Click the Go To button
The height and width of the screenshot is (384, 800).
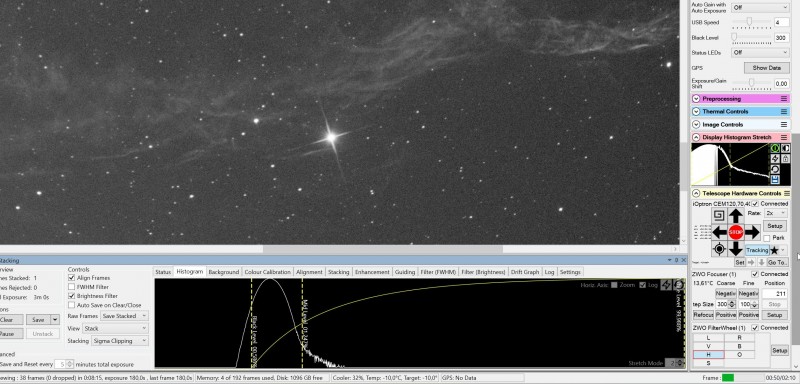coord(777,262)
